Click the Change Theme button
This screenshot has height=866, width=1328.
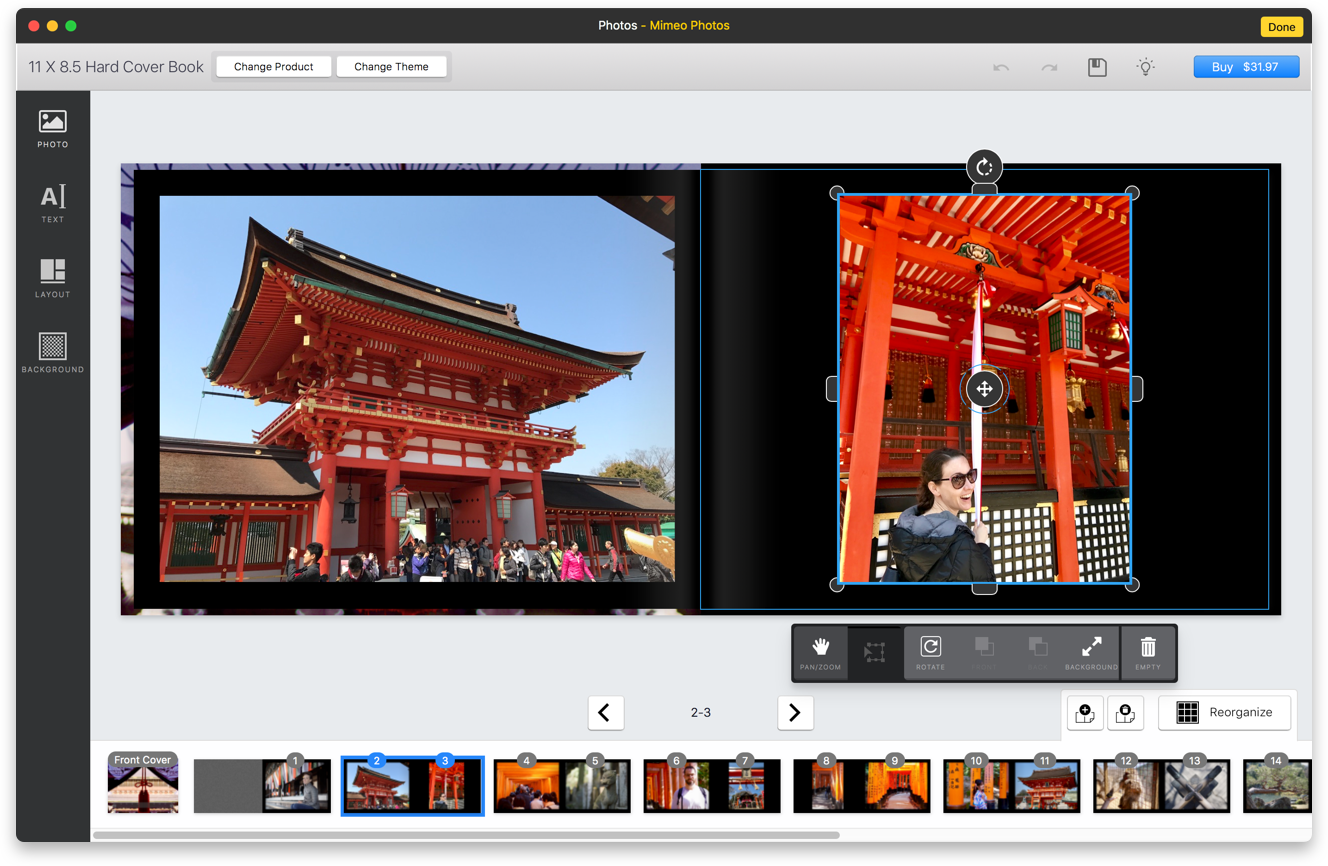[x=392, y=66]
